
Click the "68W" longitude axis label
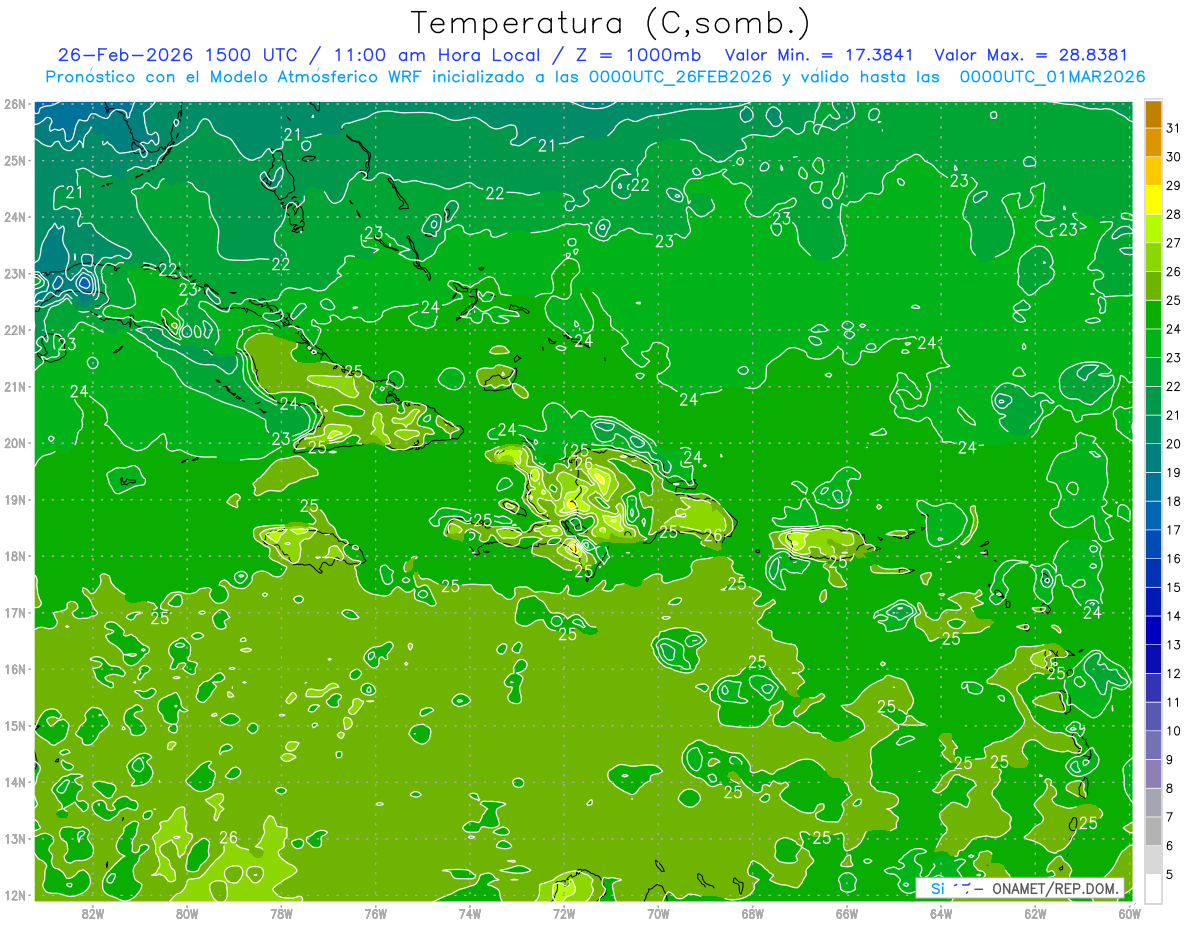(x=752, y=912)
